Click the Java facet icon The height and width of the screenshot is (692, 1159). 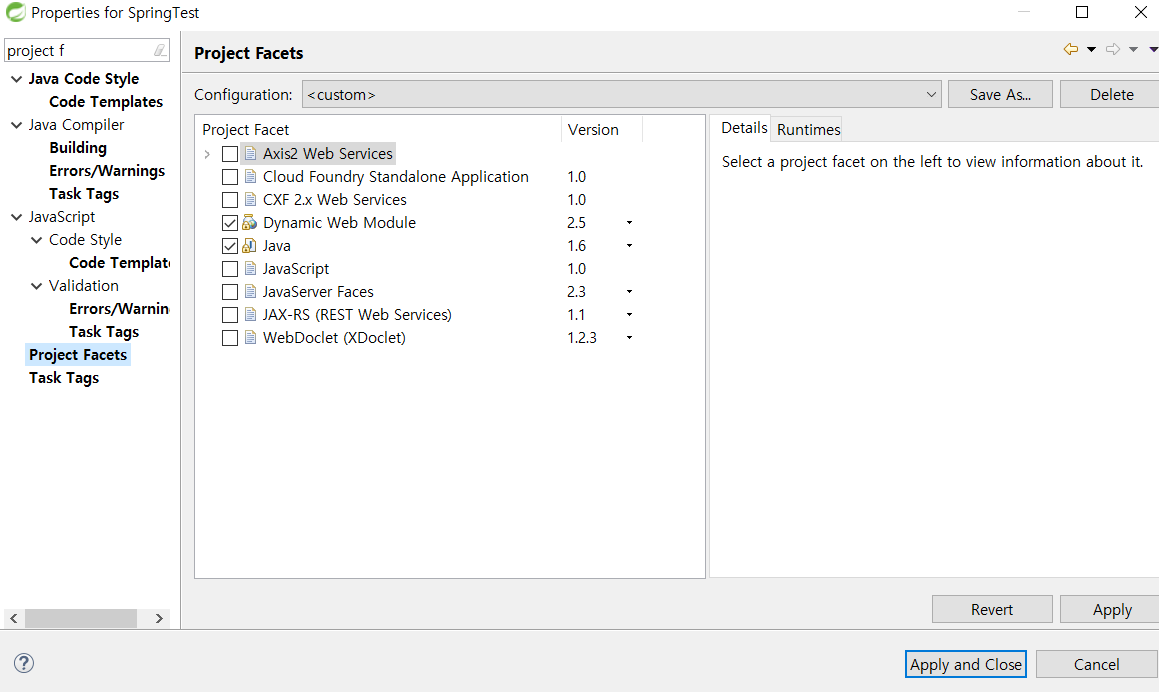coord(250,245)
